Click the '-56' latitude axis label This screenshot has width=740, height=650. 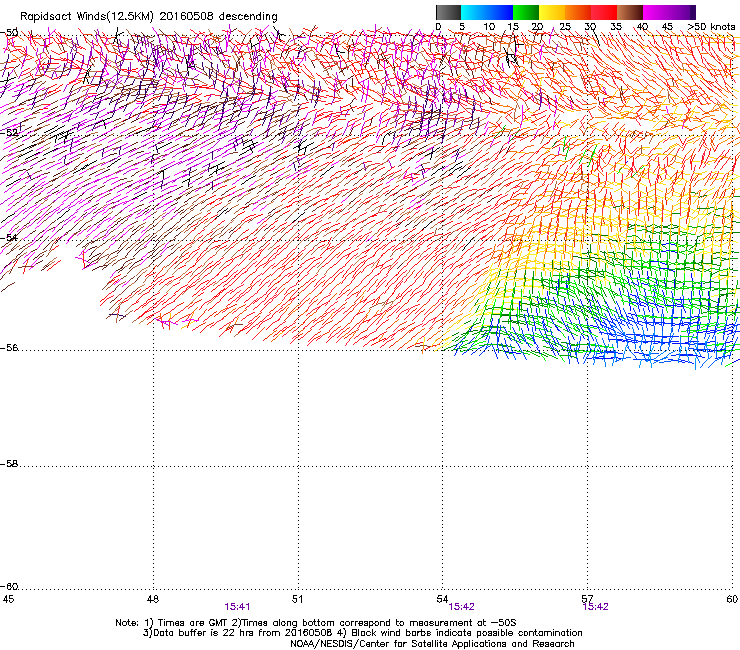[9, 348]
